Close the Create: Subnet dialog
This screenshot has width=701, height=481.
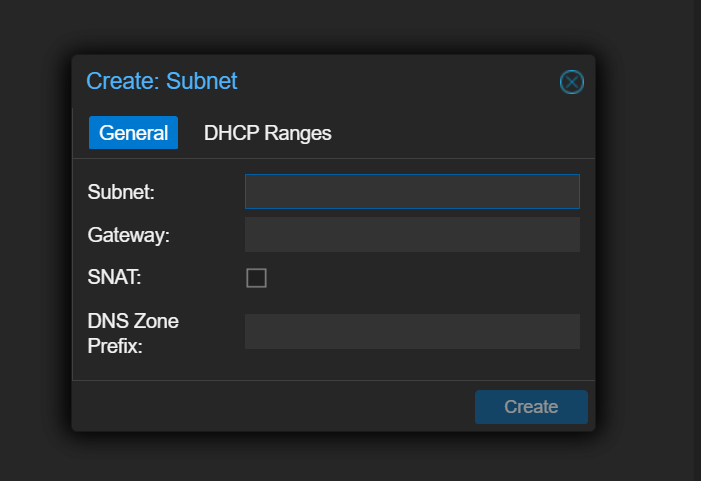[571, 82]
